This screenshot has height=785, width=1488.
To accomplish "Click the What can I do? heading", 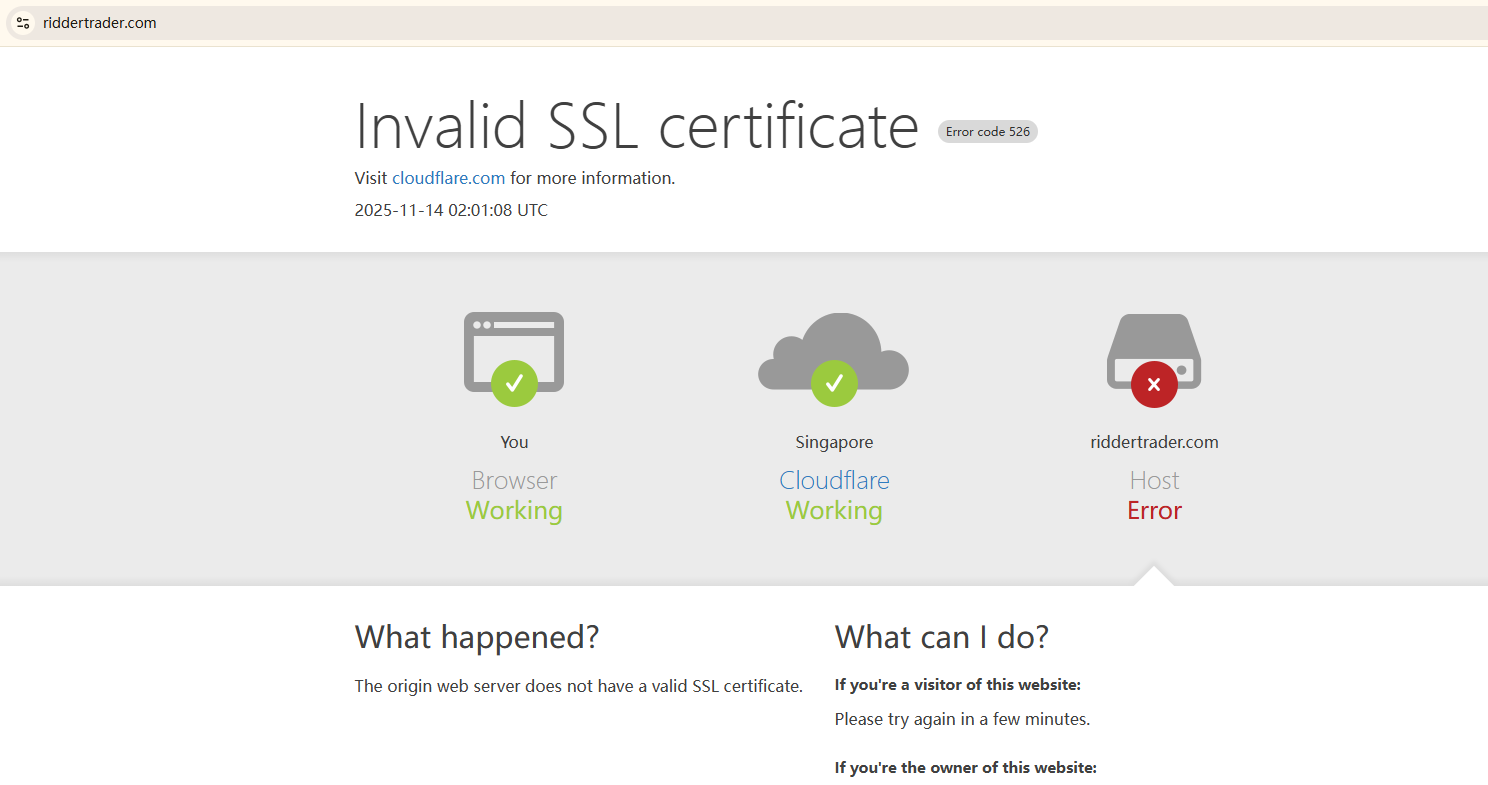I will [942, 637].
